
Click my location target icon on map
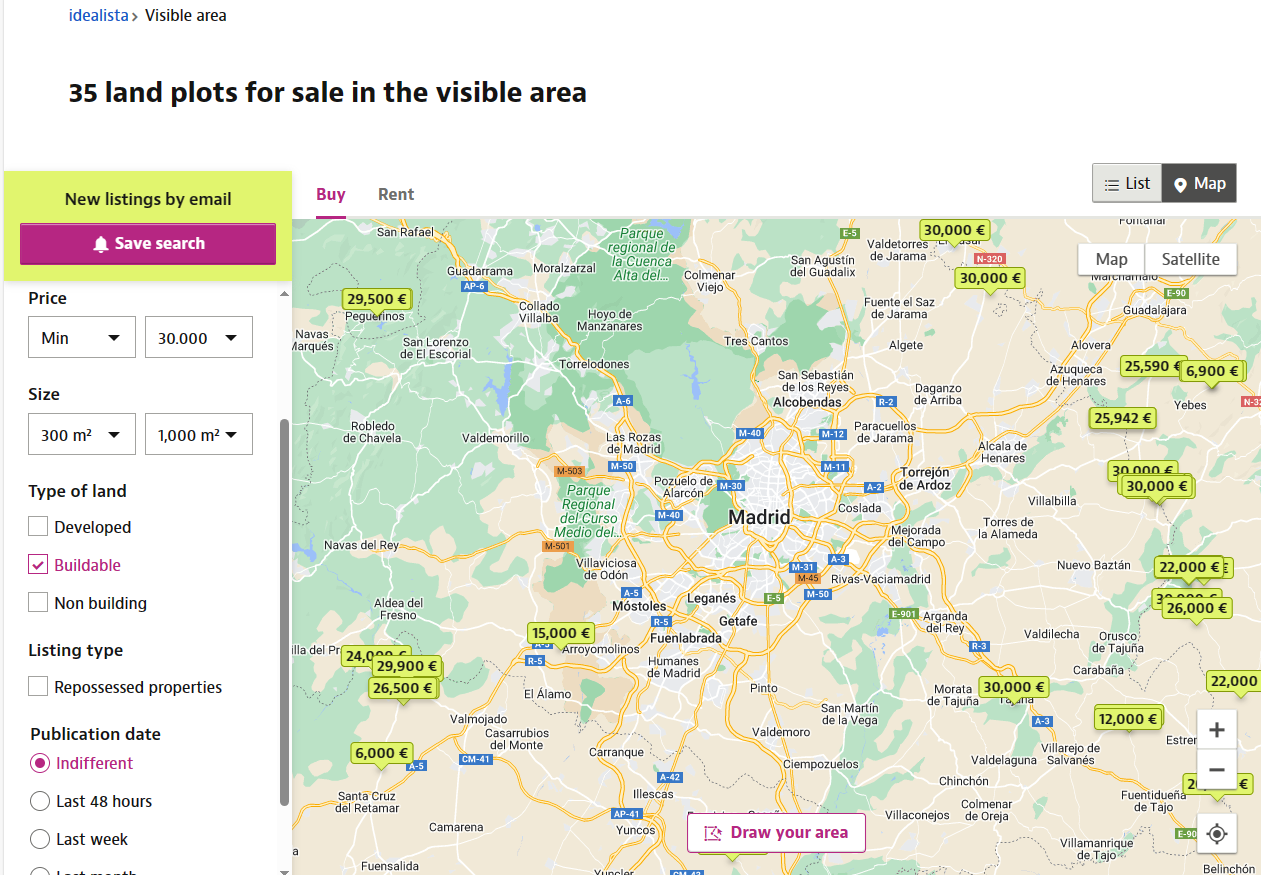1217,833
